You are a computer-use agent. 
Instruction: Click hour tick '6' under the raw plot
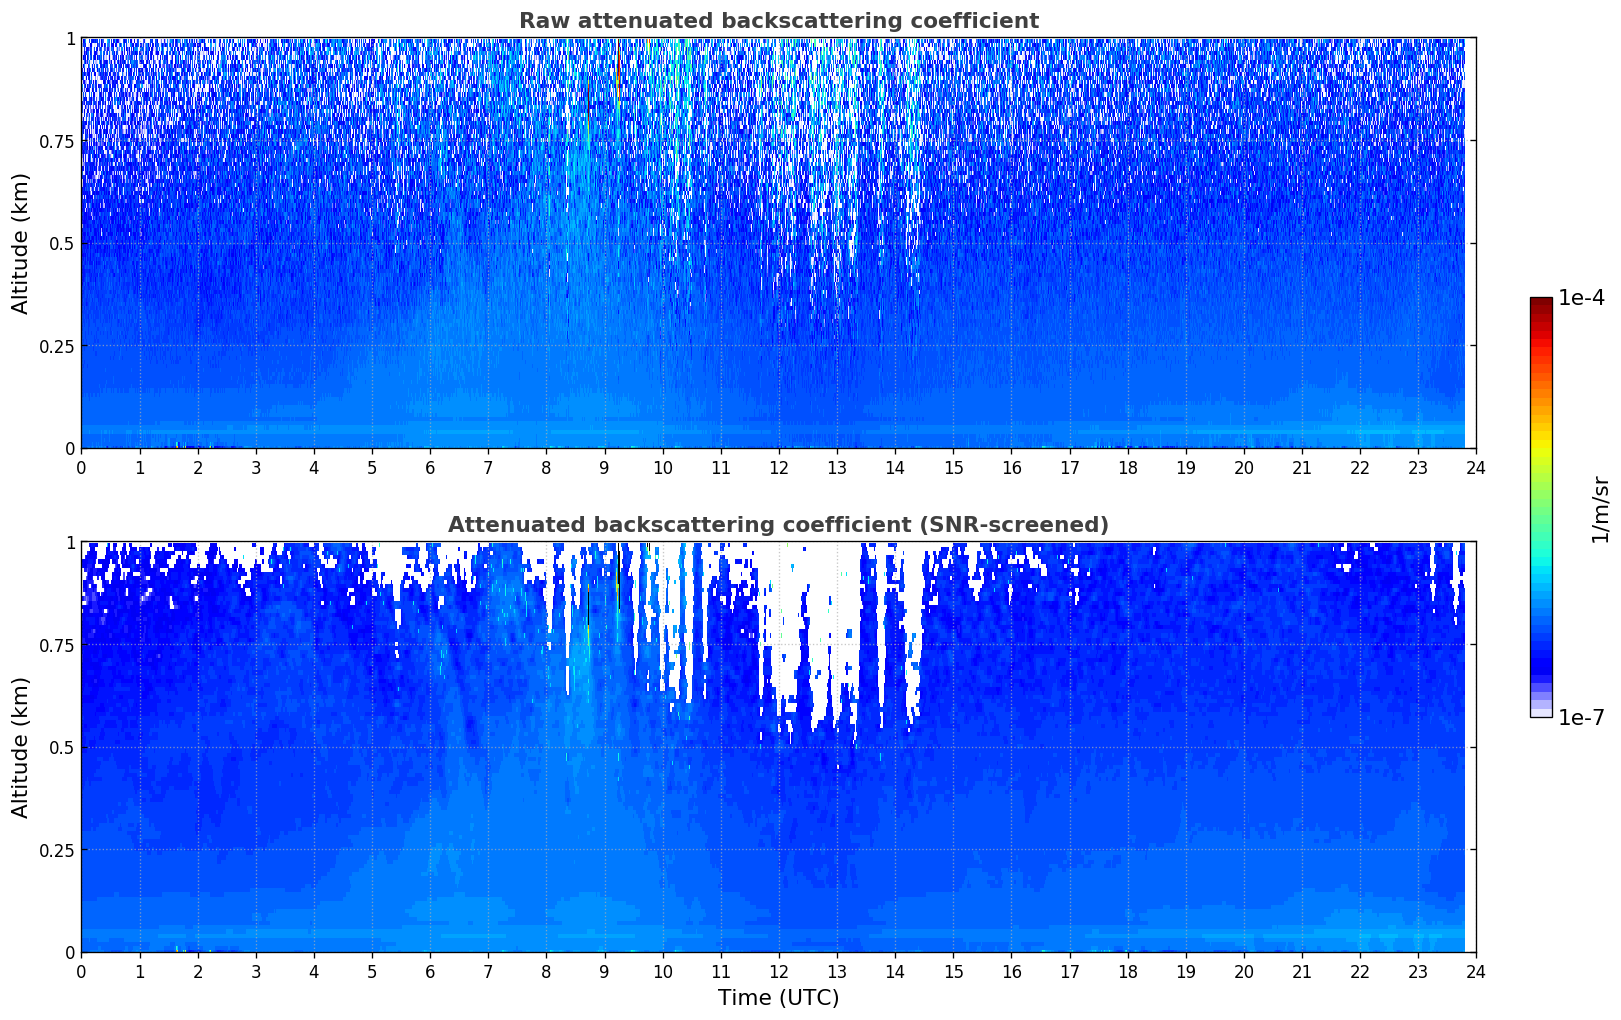(x=430, y=467)
